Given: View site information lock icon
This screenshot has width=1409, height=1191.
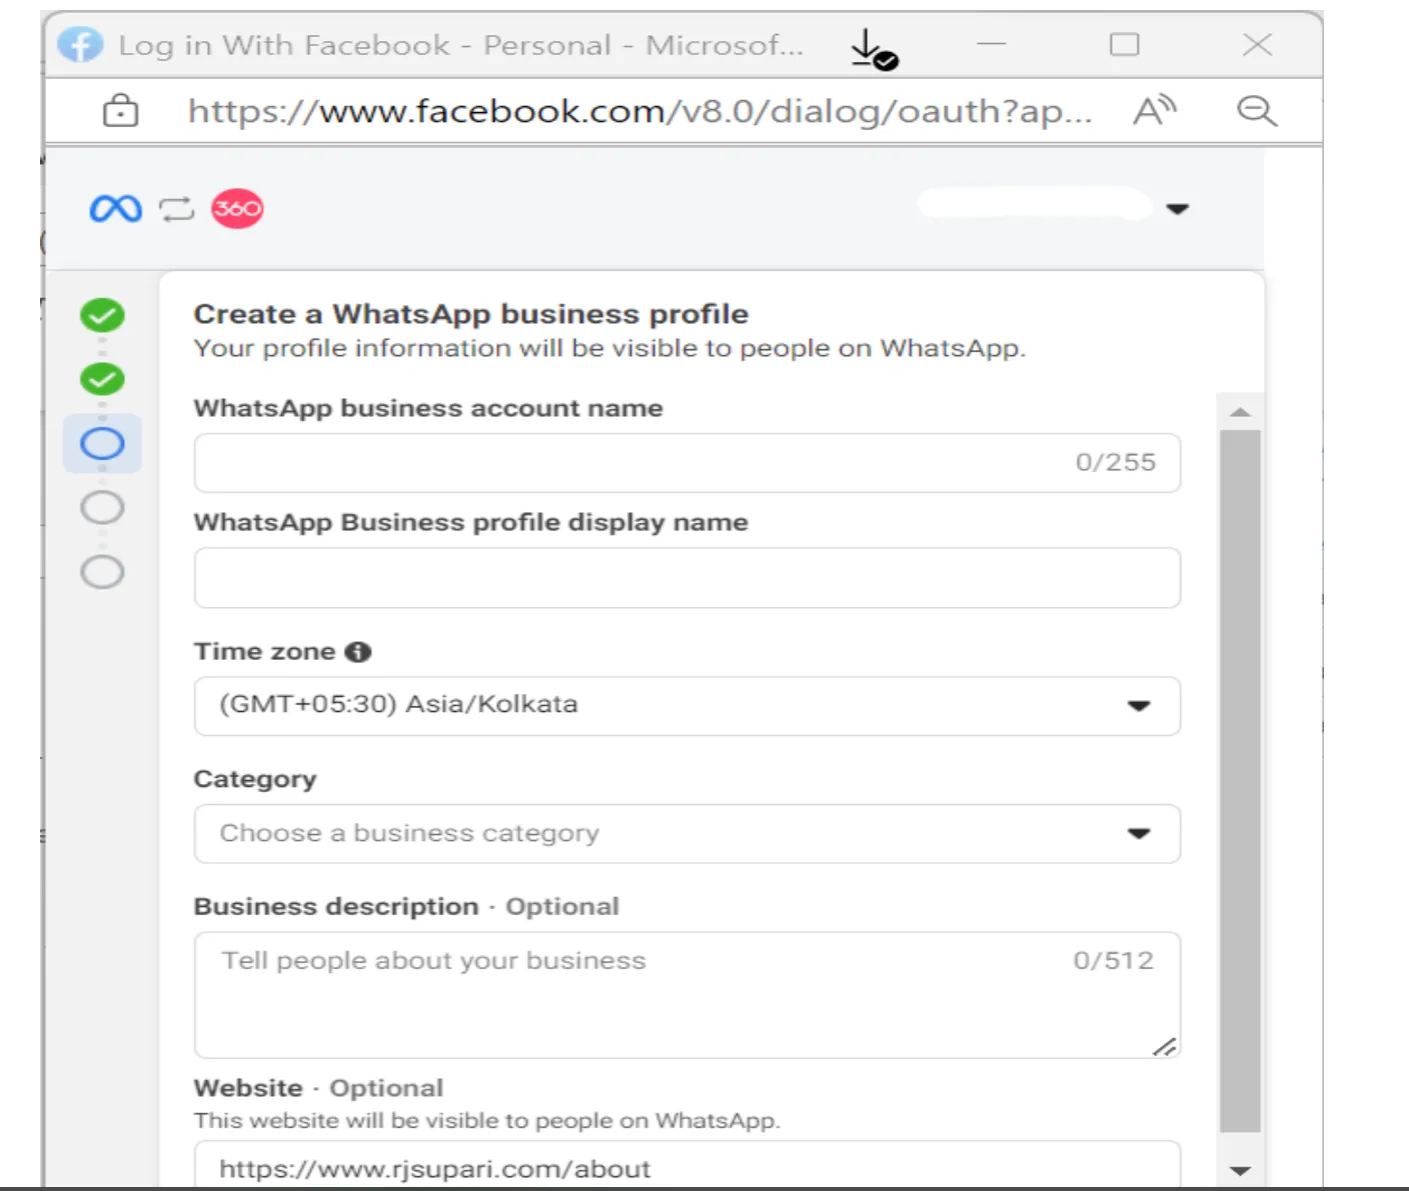Looking at the screenshot, I should pos(121,110).
